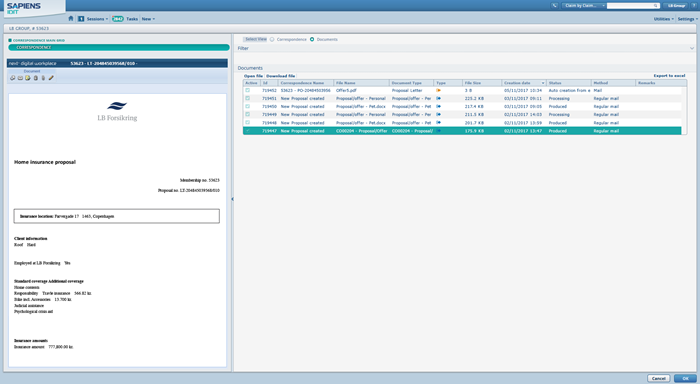Open the tasks count badge
700x384 pixels.
tap(118, 19)
